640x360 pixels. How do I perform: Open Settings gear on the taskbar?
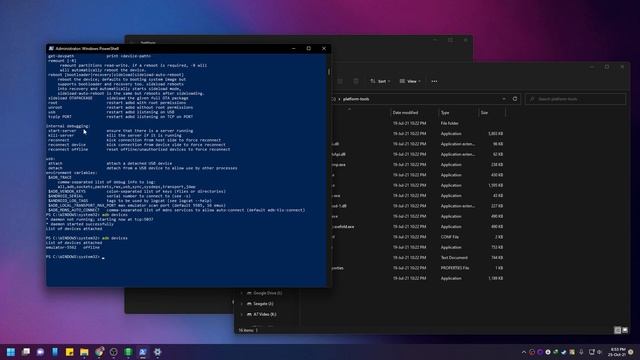(158, 352)
